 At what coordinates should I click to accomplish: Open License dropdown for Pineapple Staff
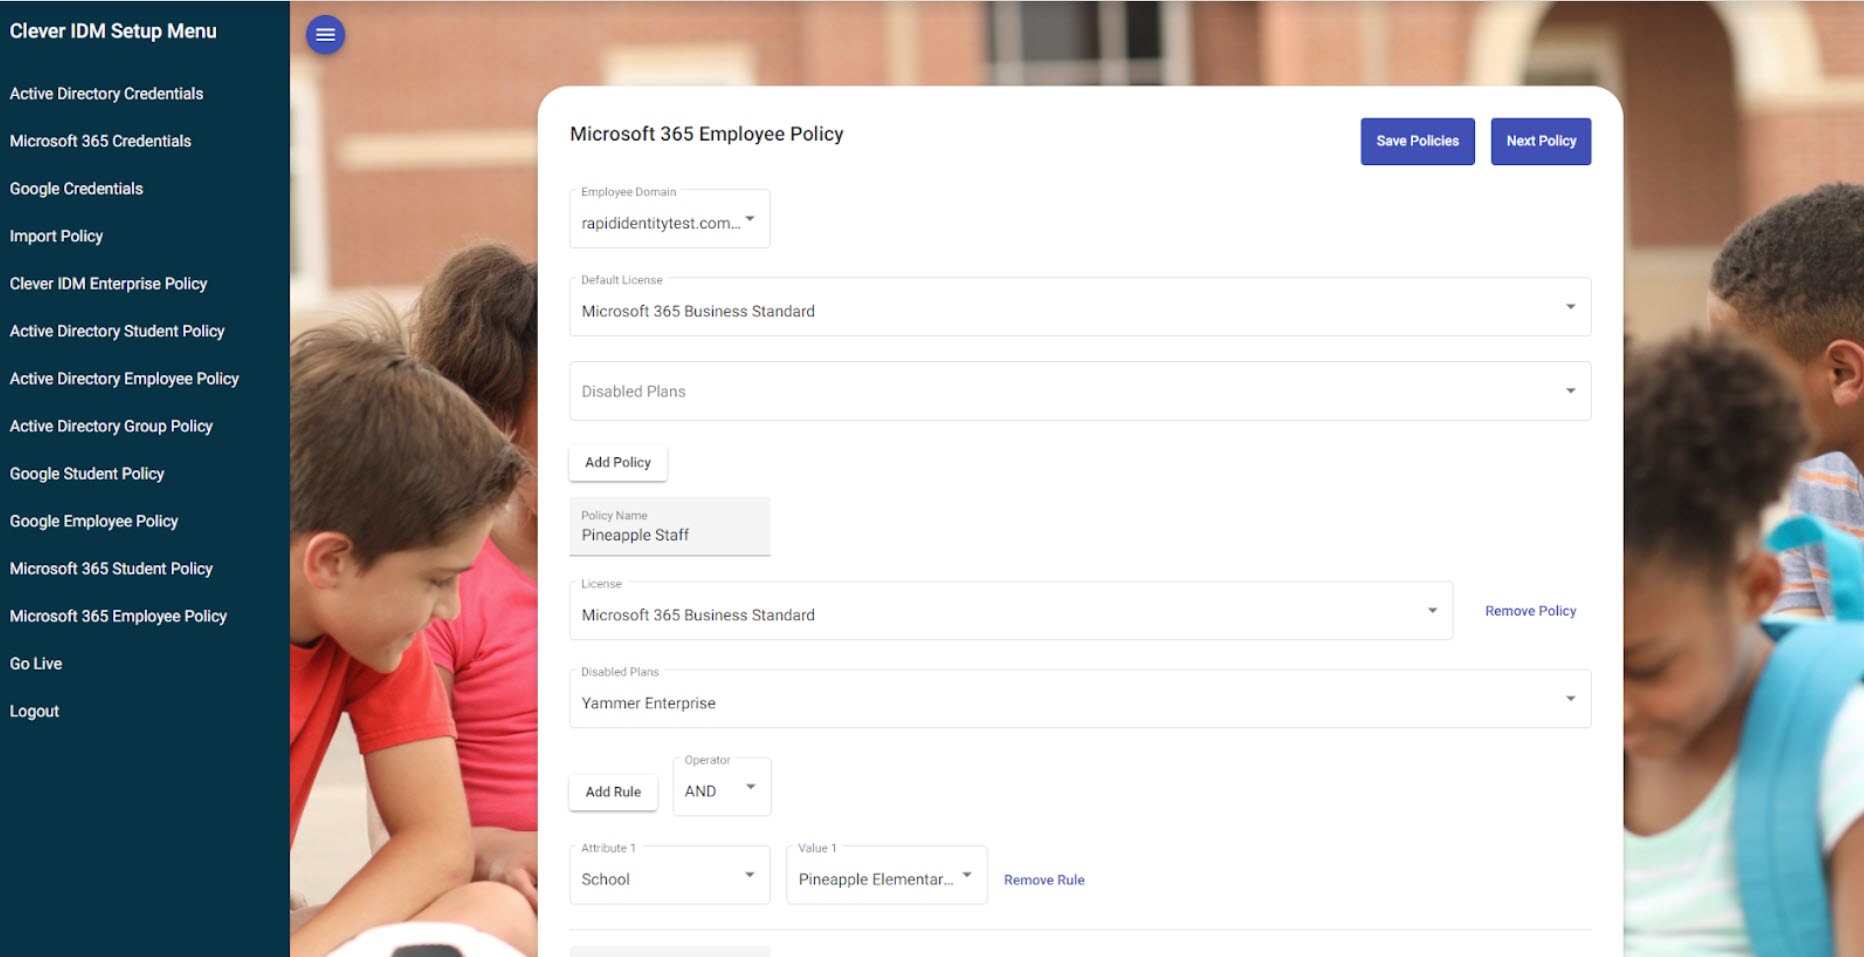pyautogui.click(x=1011, y=611)
